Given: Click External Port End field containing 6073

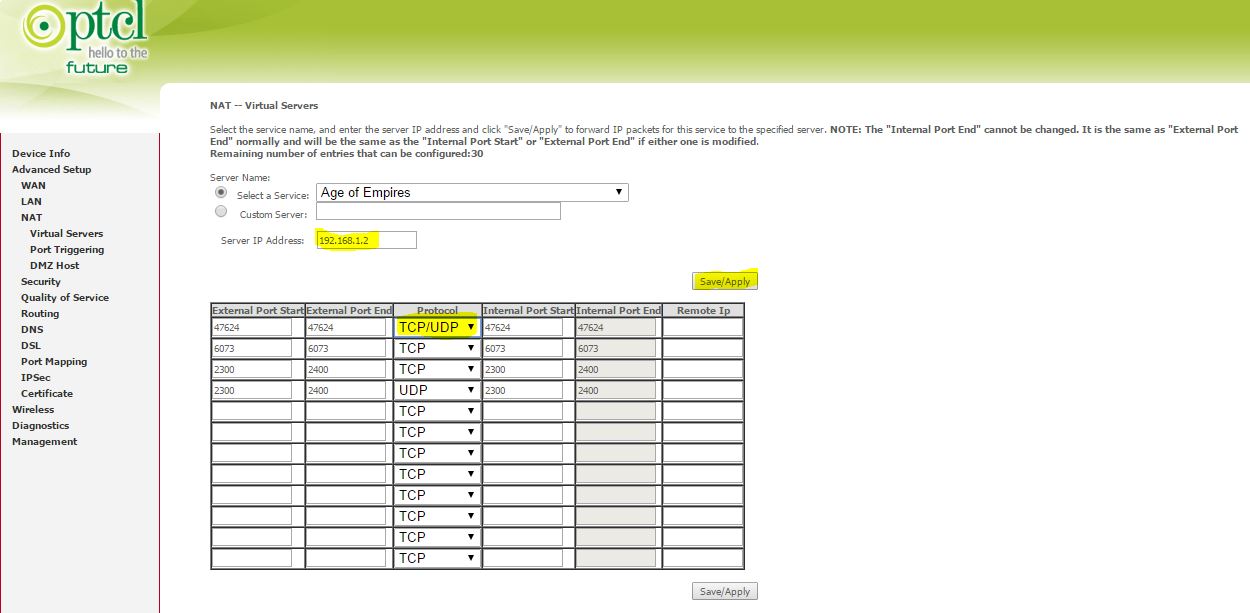Looking at the screenshot, I should [x=346, y=348].
